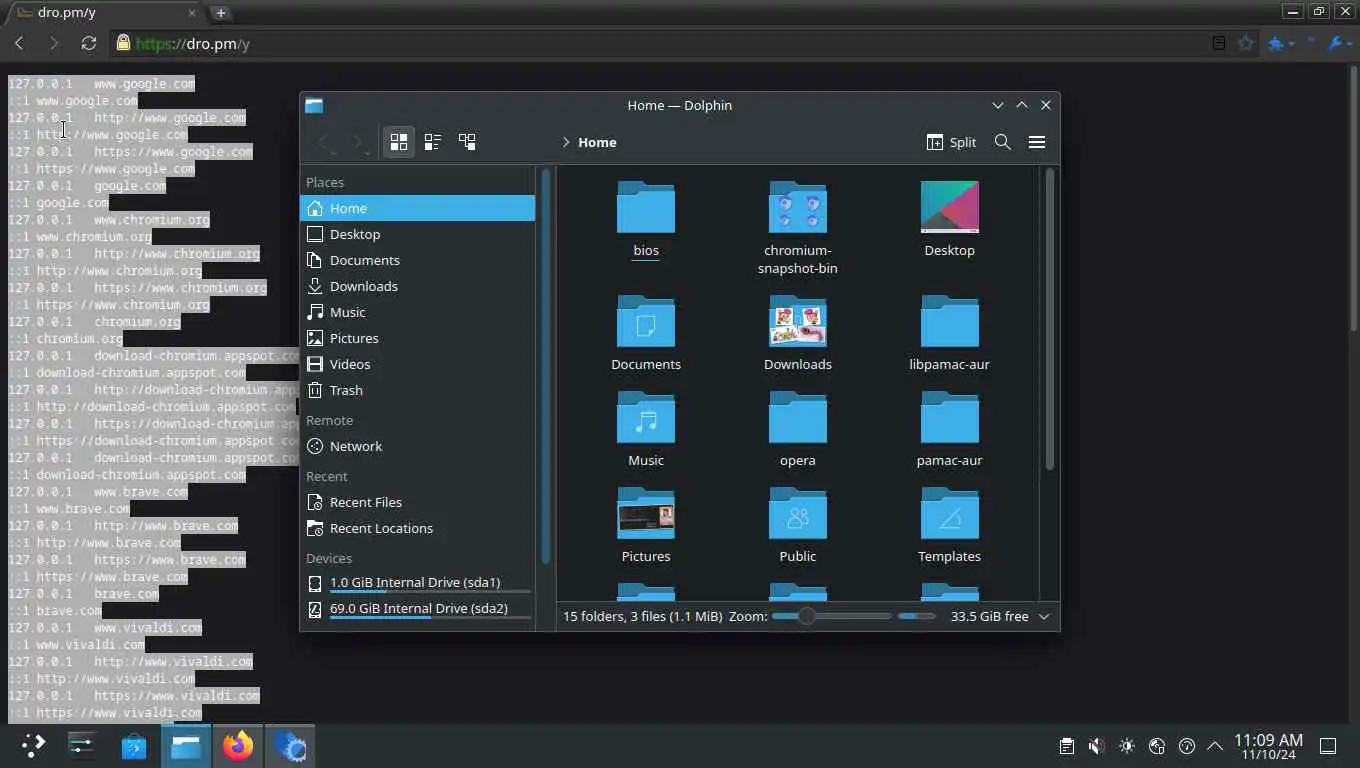1360x768 pixels.
Task: Switch Dolphin to Compact view mode
Action: tap(433, 142)
